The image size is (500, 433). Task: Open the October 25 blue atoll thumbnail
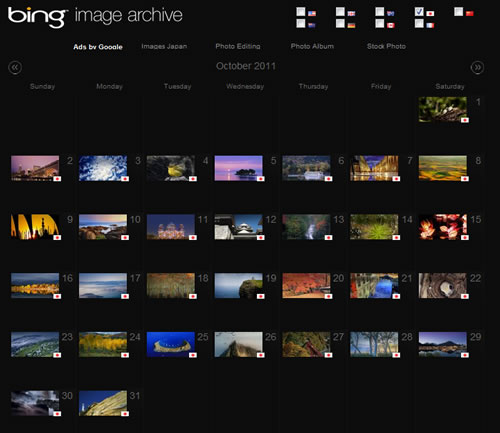[171, 344]
